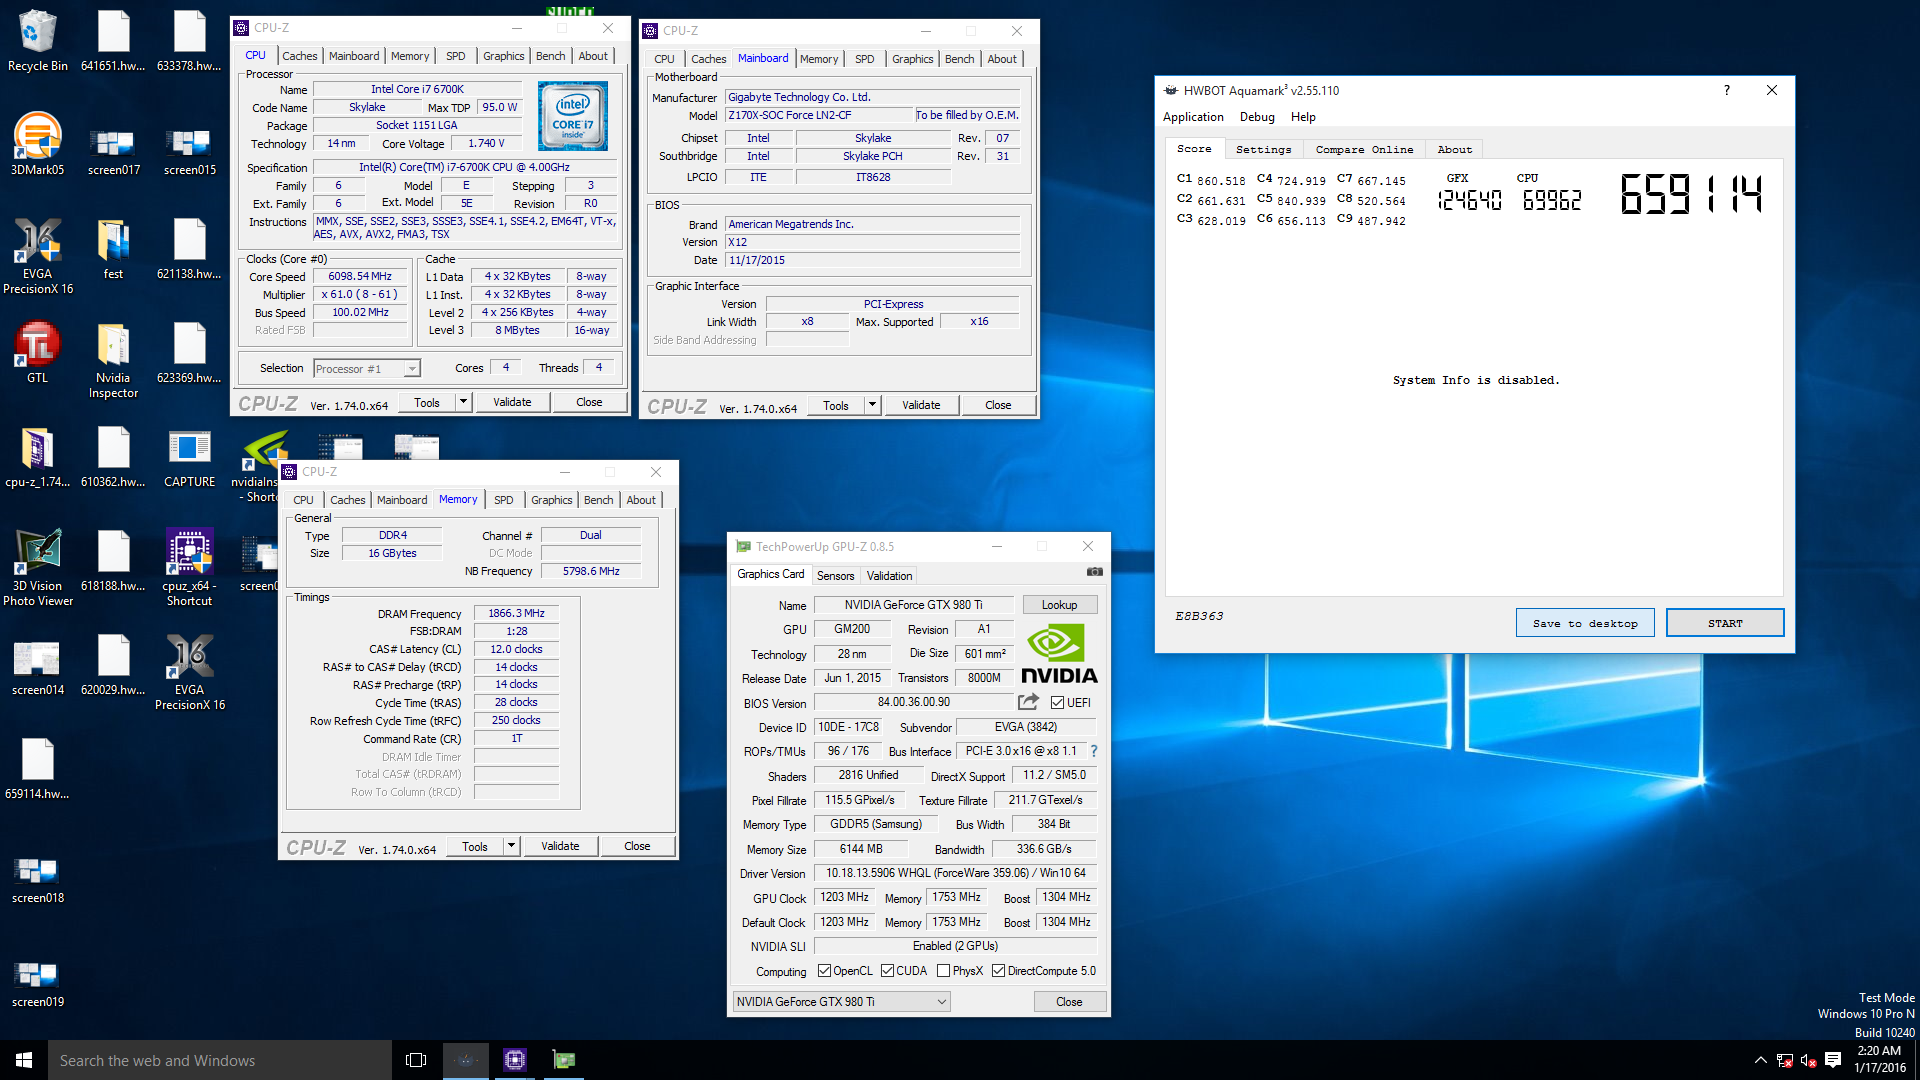Toggle UEFI checkbox in GPU-Z

coord(1057,703)
